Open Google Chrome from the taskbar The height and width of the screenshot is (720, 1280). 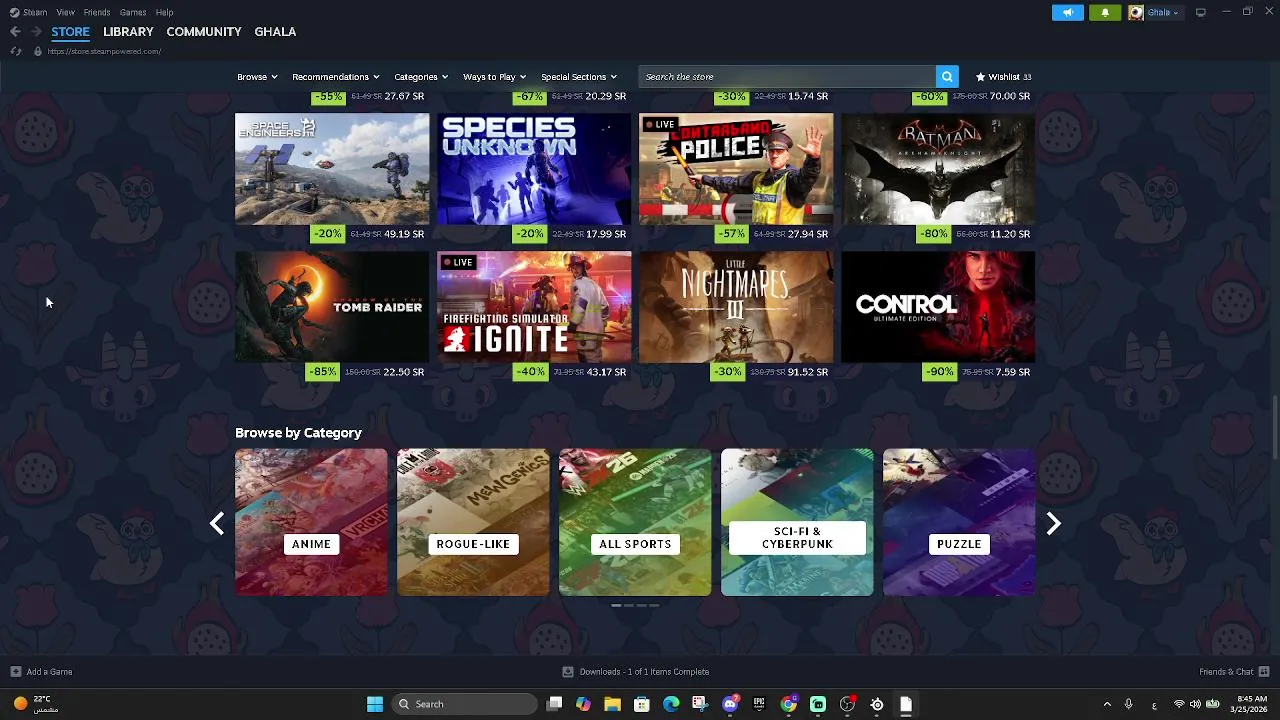(x=789, y=704)
